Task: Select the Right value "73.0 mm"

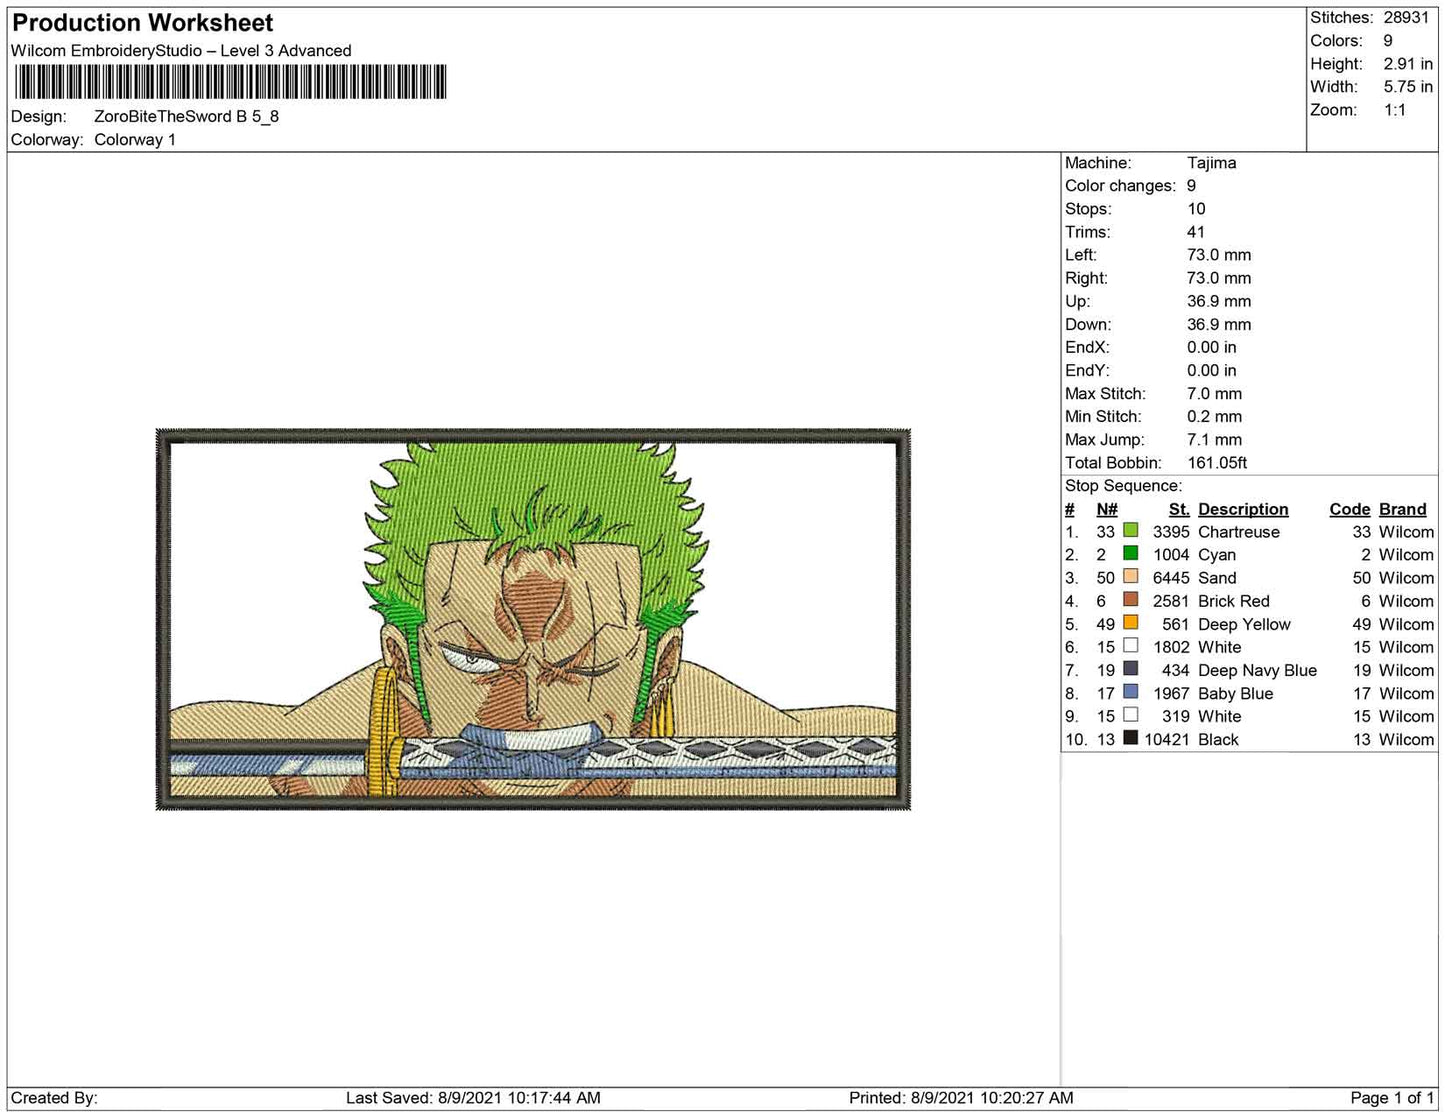Action: coord(1219,278)
